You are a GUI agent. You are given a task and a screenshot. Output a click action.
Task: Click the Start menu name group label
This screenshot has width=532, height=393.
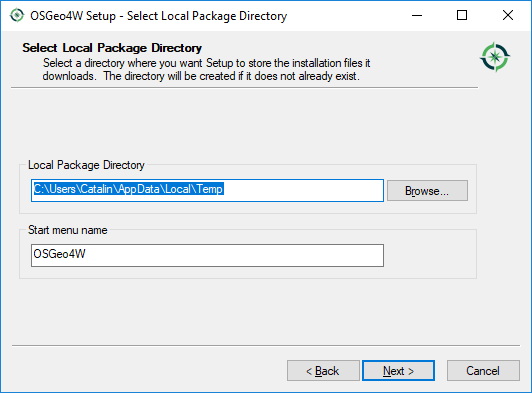(68, 230)
